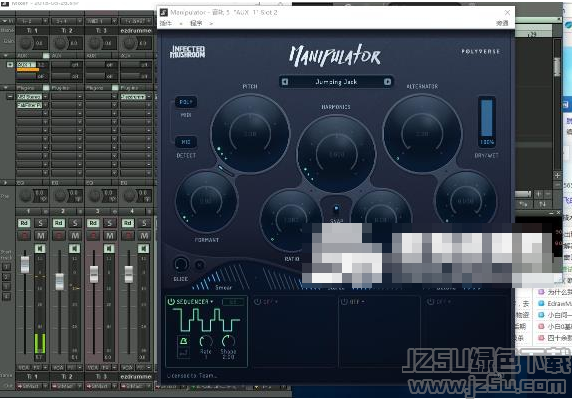
Task: Click the sequencer Shape knob
Action: (x=228, y=342)
